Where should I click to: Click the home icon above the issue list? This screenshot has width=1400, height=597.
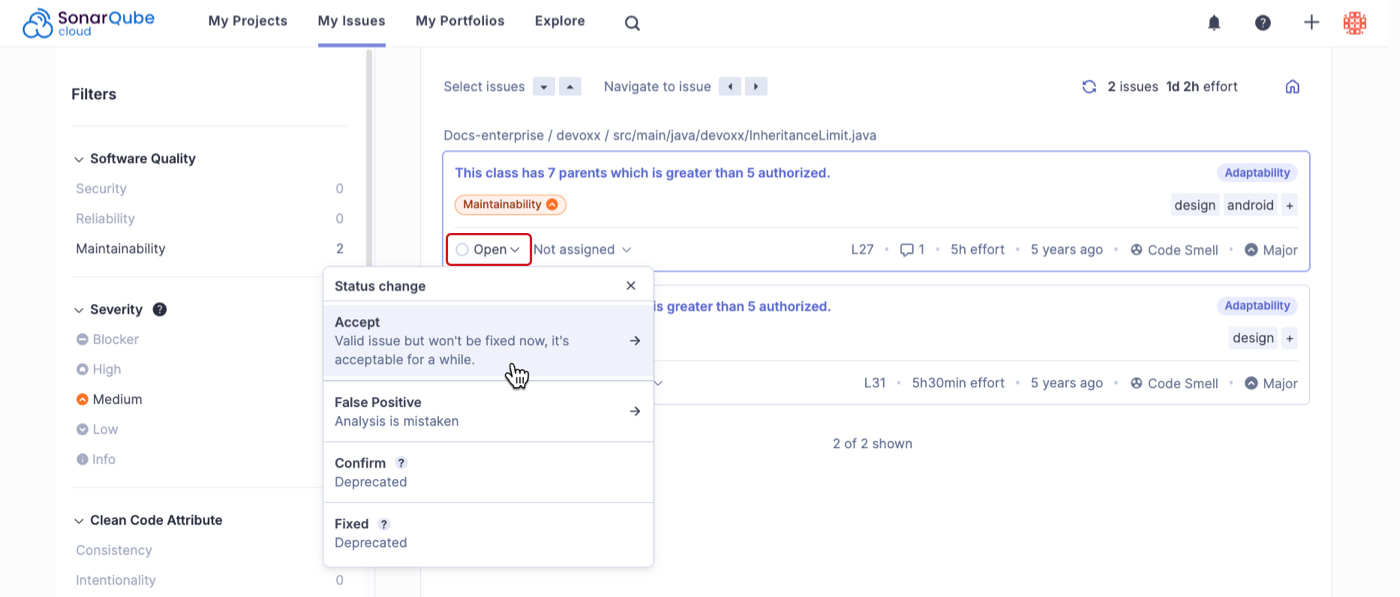point(1292,86)
